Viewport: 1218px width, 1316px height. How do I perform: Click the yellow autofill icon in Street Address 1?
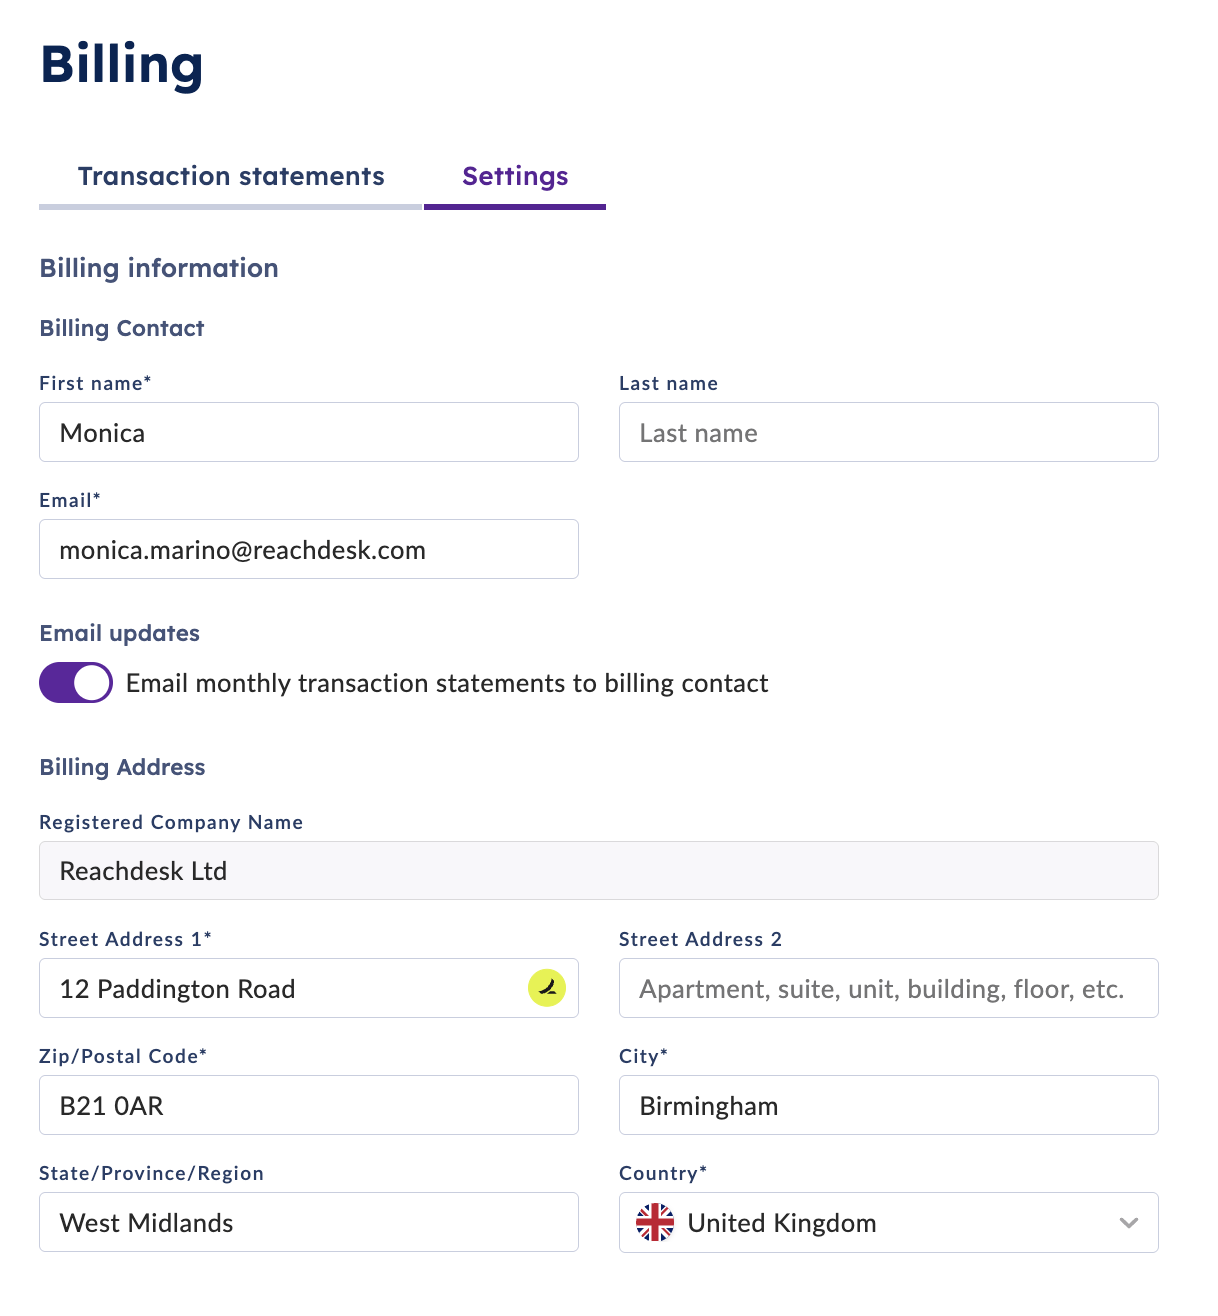tap(547, 988)
